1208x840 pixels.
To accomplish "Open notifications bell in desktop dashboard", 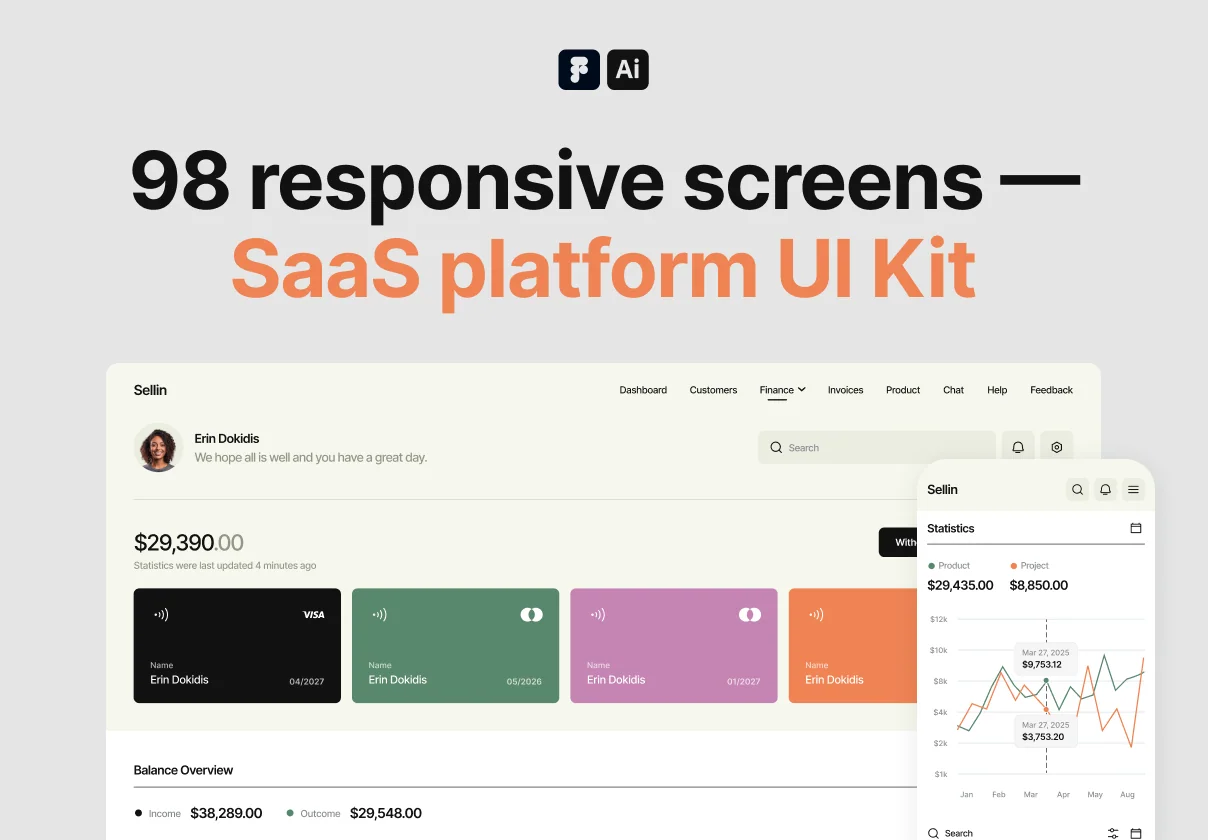I will coord(1018,447).
